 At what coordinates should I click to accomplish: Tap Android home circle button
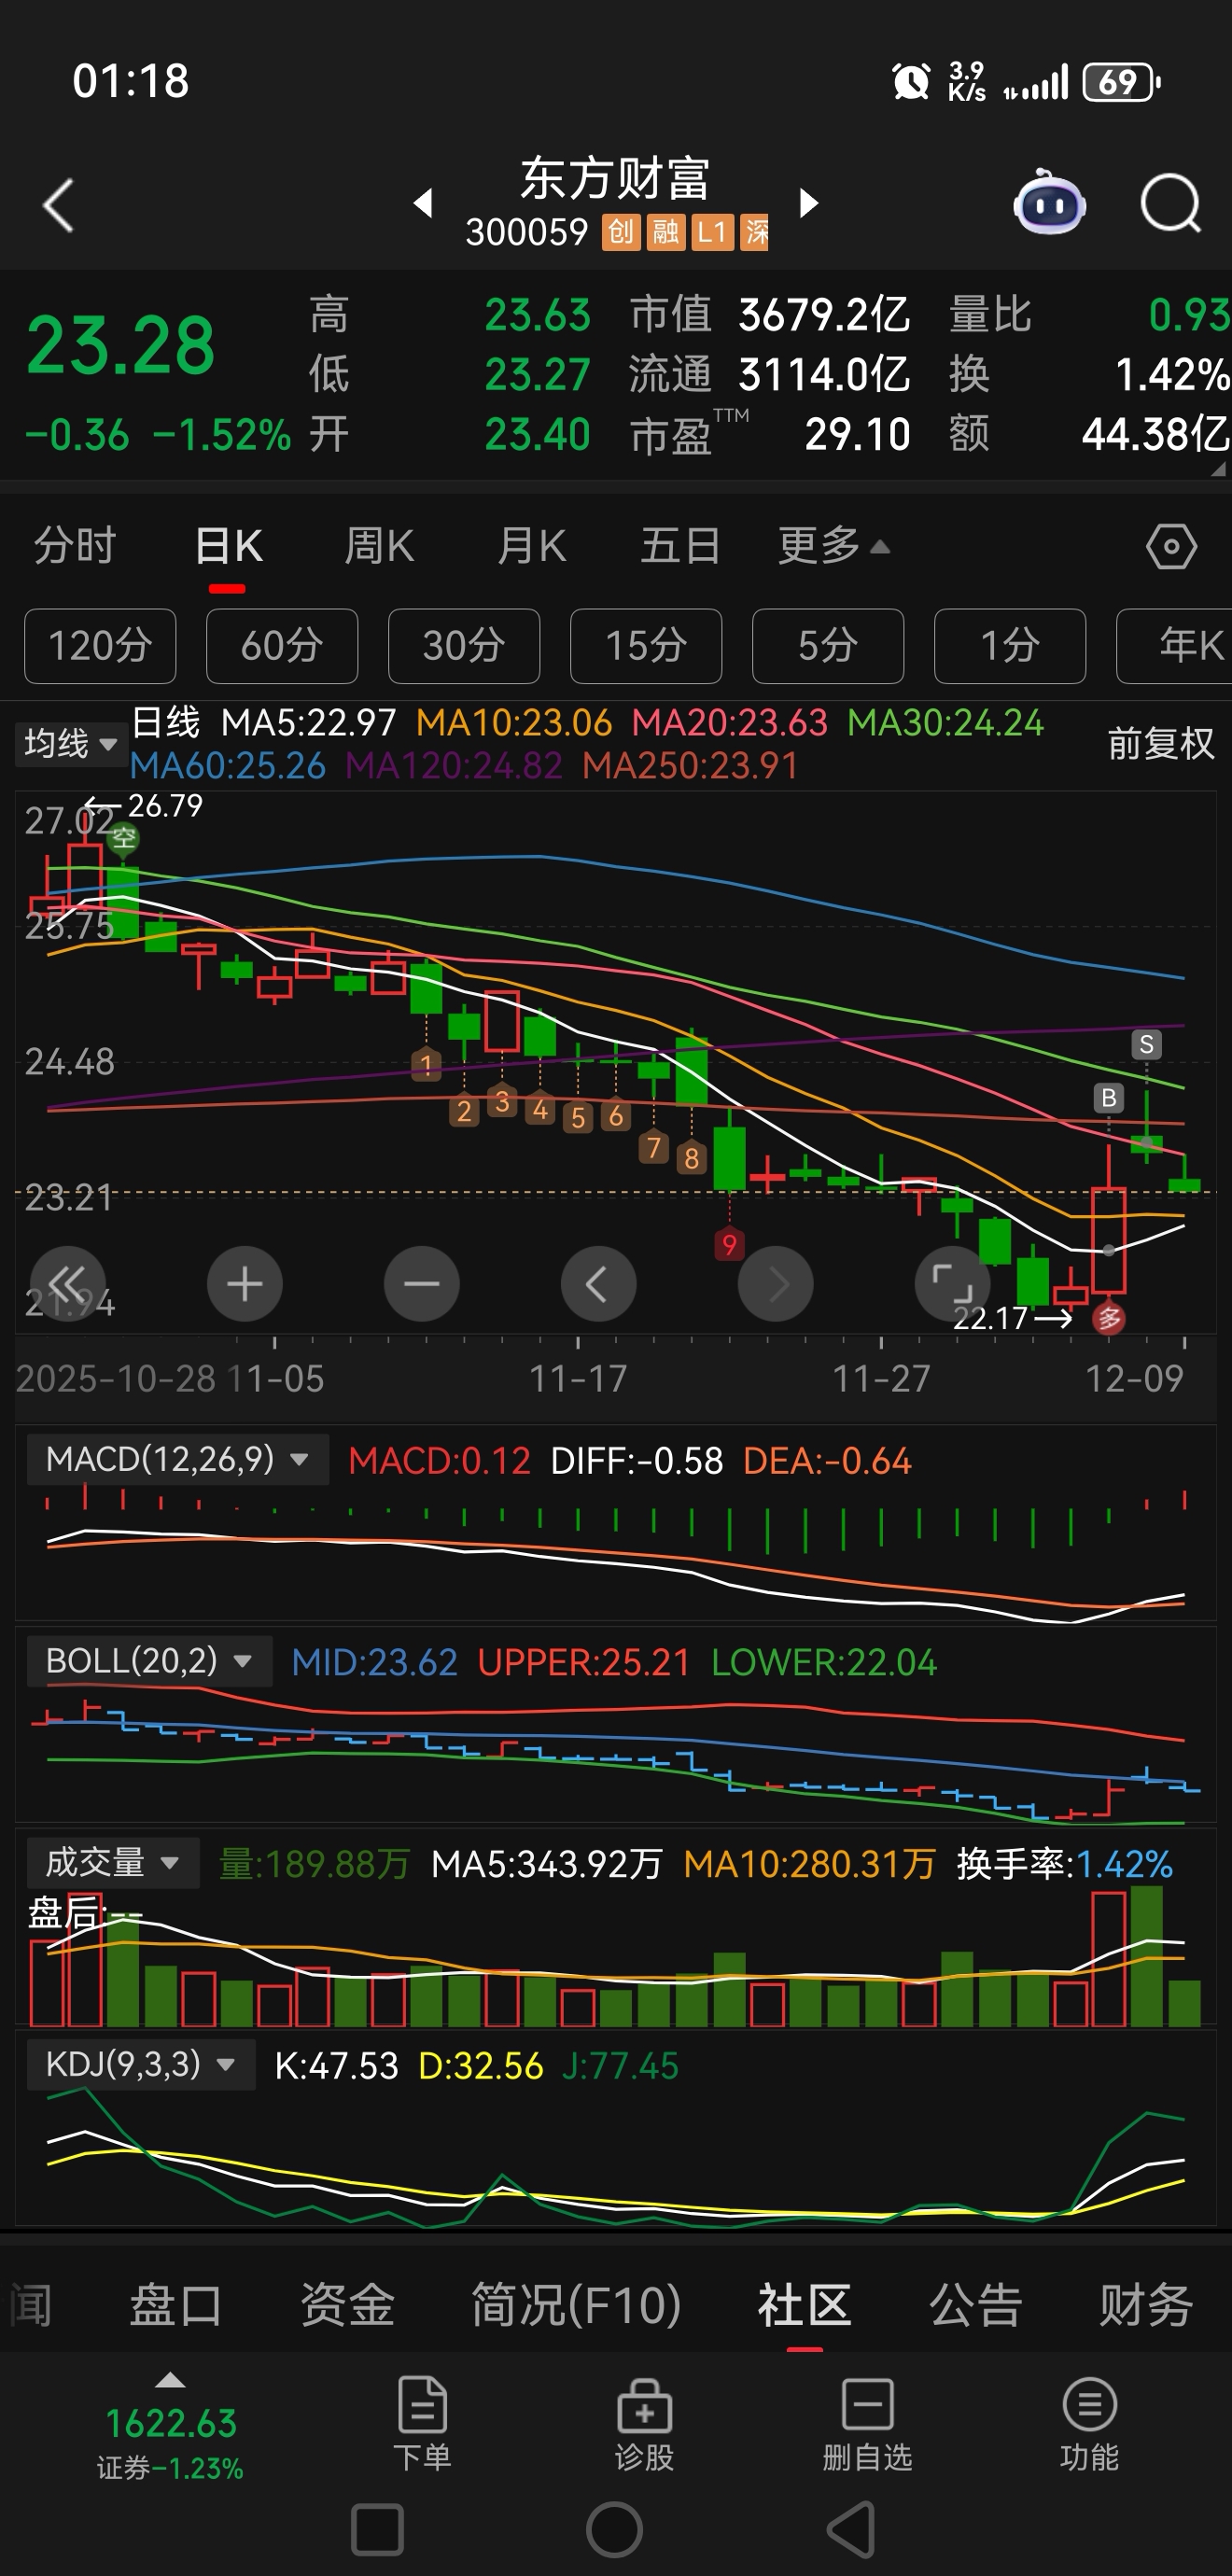click(x=615, y=2530)
